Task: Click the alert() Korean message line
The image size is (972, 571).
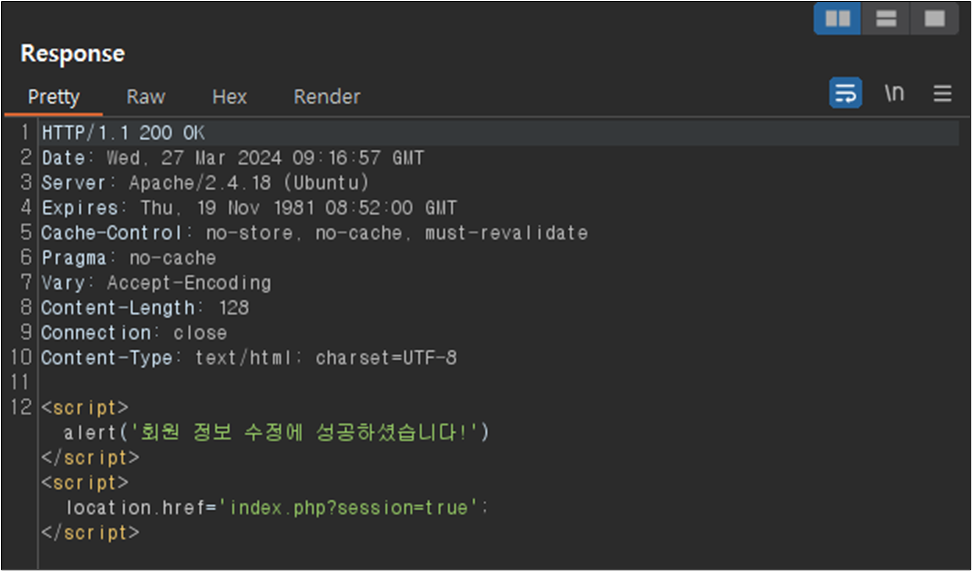Action: tap(276, 433)
